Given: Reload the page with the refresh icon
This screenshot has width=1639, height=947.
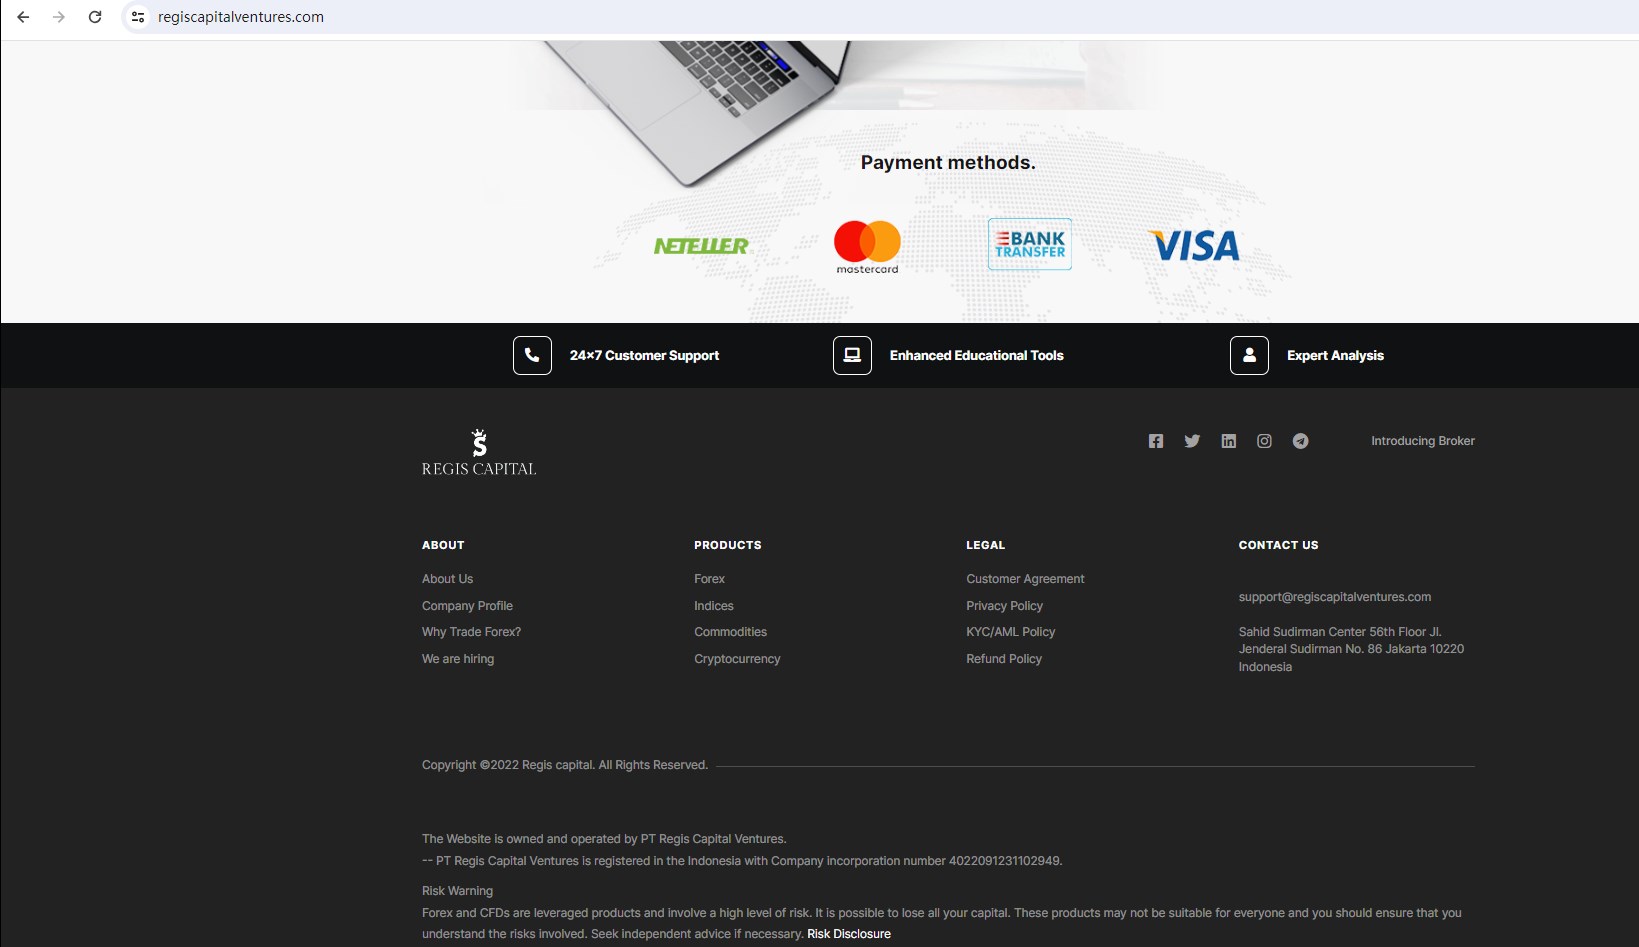Looking at the screenshot, I should [95, 17].
